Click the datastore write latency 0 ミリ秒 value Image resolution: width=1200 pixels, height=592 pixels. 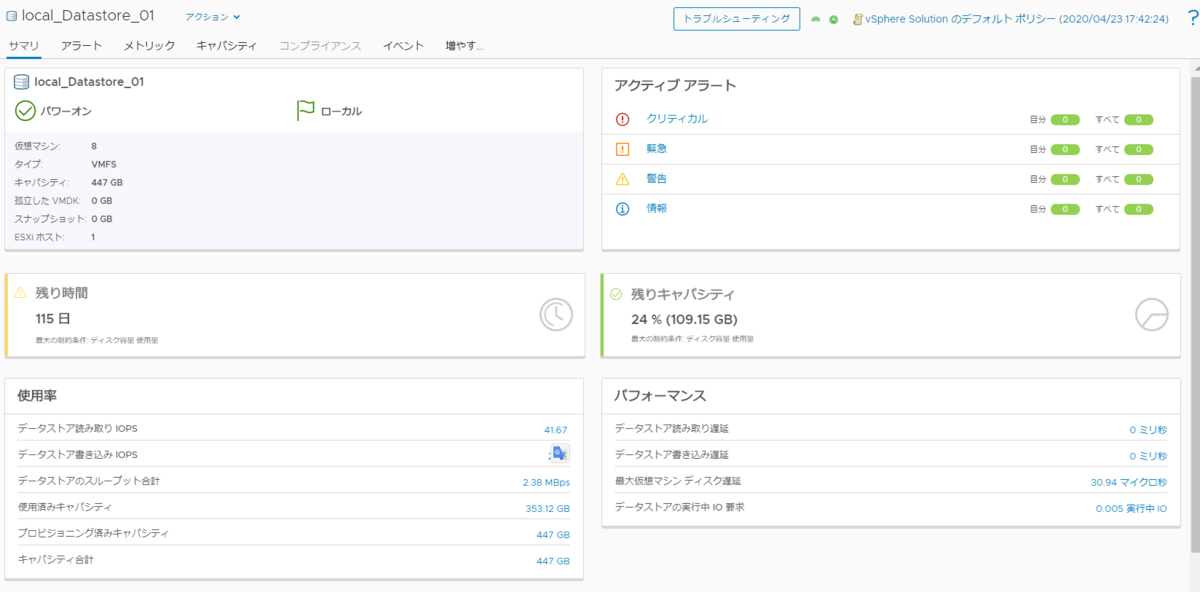coord(1148,456)
